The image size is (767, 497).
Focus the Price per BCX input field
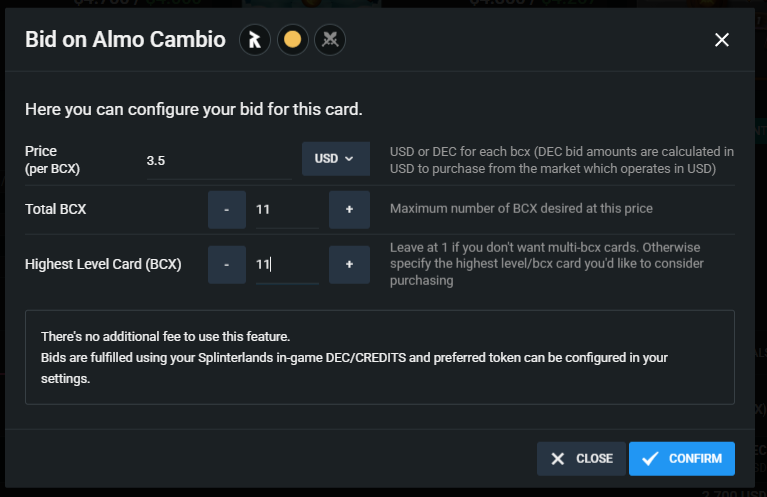coord(219,161)
